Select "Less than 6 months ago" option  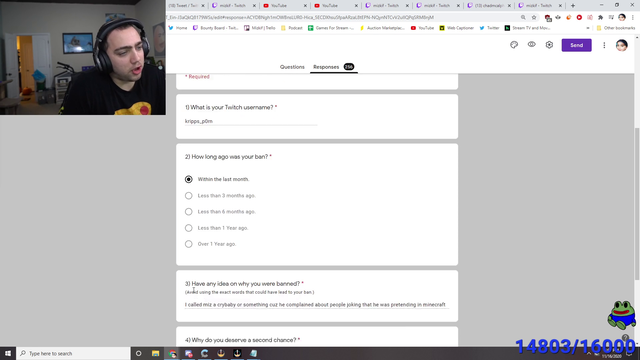(189, 211)
